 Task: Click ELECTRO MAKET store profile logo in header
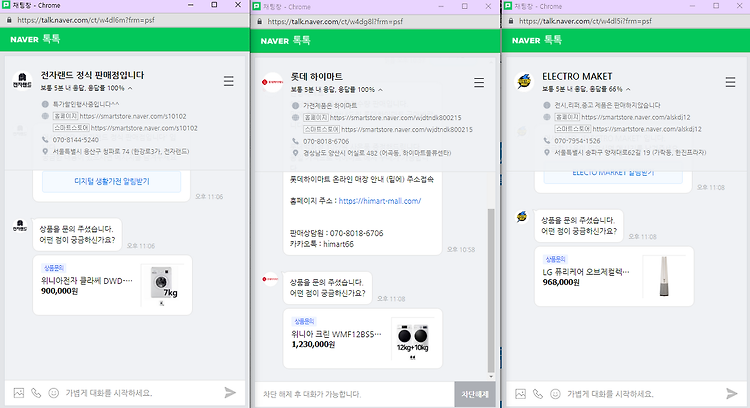(x=524, y=81)
